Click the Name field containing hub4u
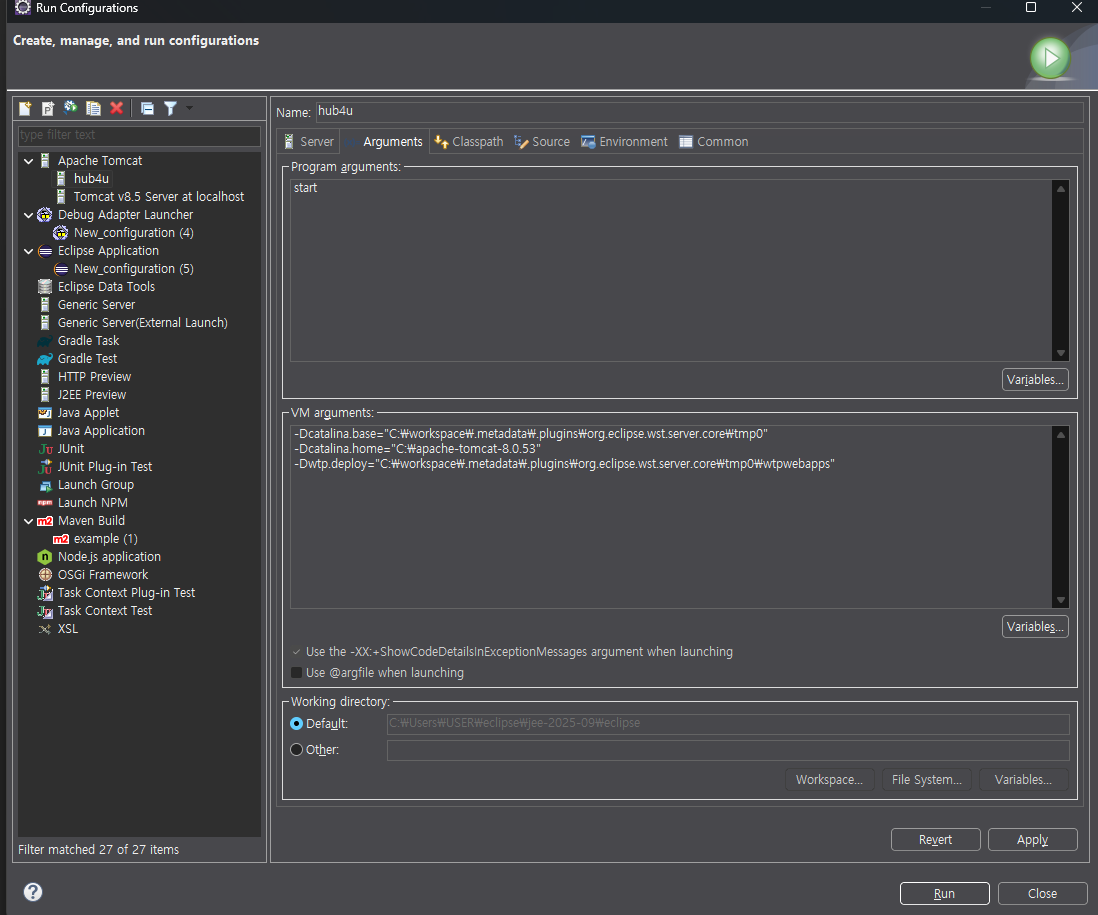 tap(700, 111)
